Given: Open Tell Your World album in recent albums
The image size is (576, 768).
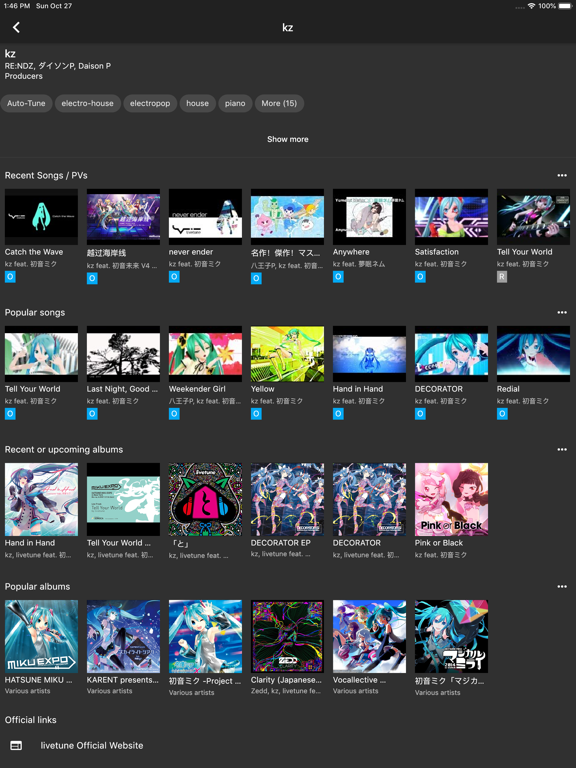Looking at the screenshot, I should pyautogui.click(x=123, y=500).
